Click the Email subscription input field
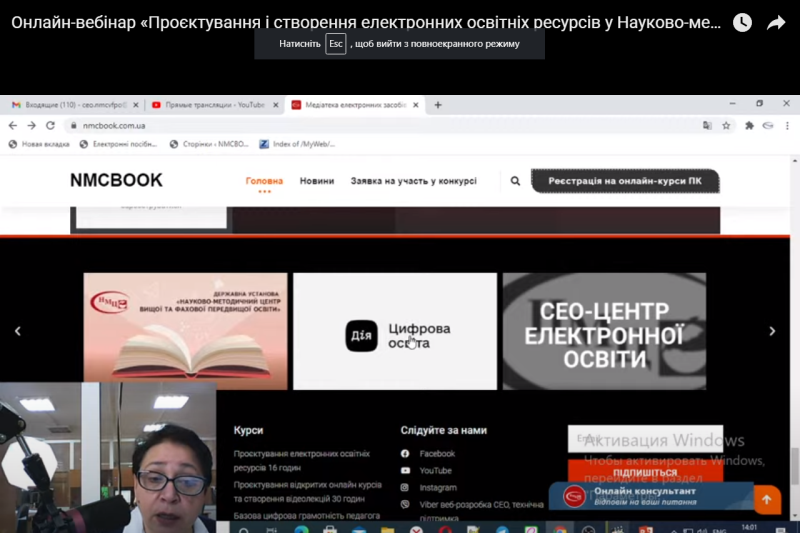Image resolution: width=800 pixels, height=533 pixels. (x=645, y=439)
